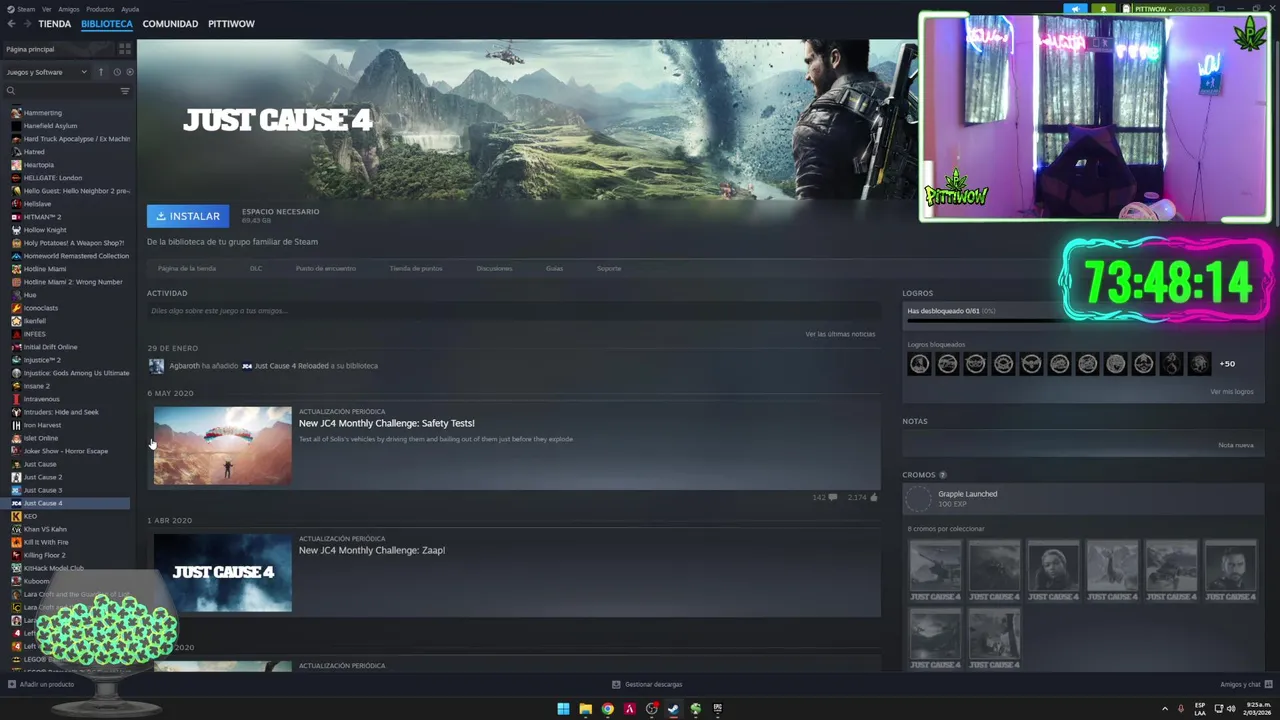Click the library search field
This screenshot has height=720, width=1280.
pyautogui.click(x=65, y=91)
